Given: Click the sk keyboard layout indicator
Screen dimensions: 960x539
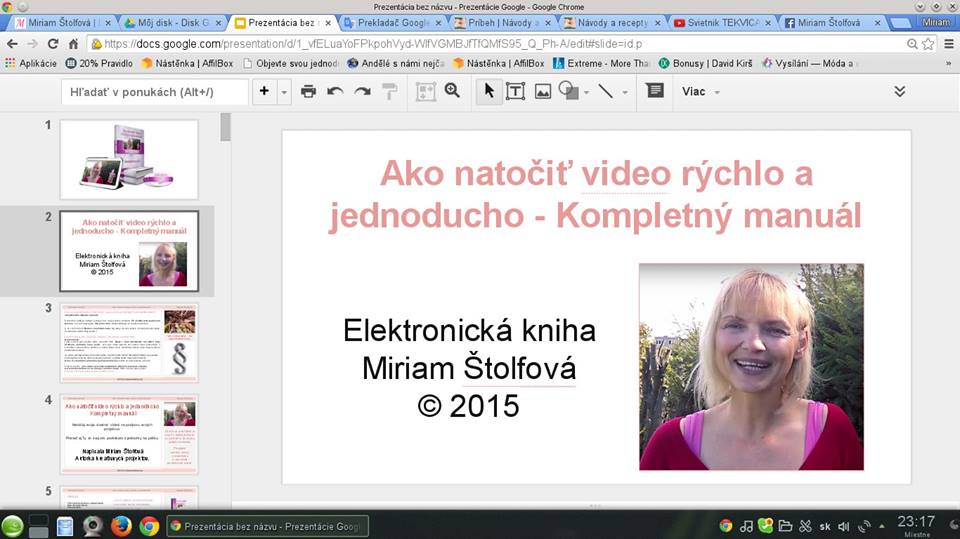Looking at the screenshot, I should (825, 526).
